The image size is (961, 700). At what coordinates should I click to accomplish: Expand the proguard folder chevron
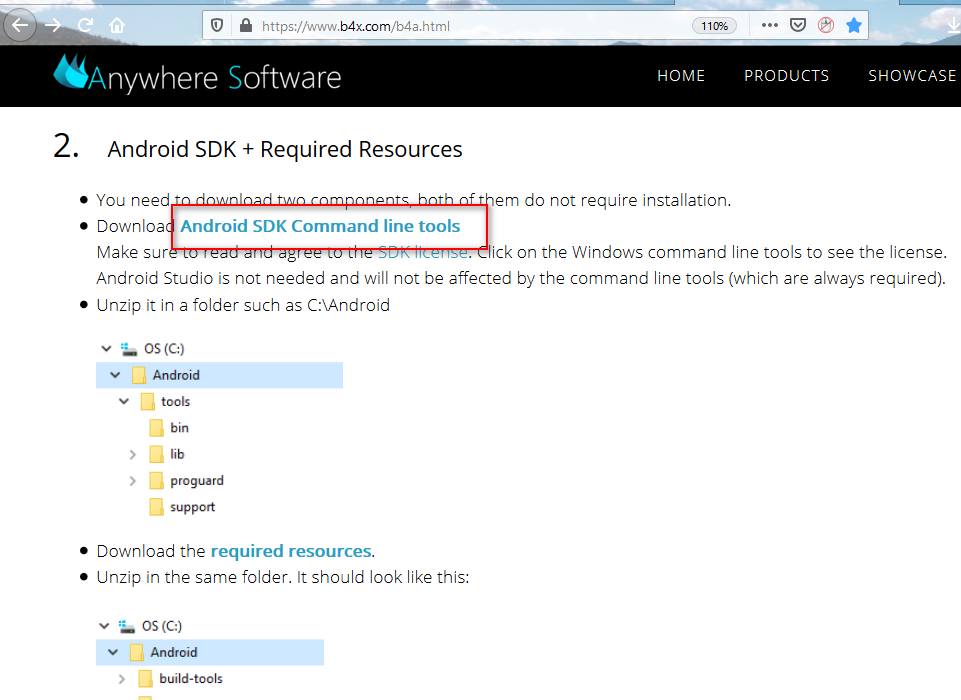tap(133, 481)
